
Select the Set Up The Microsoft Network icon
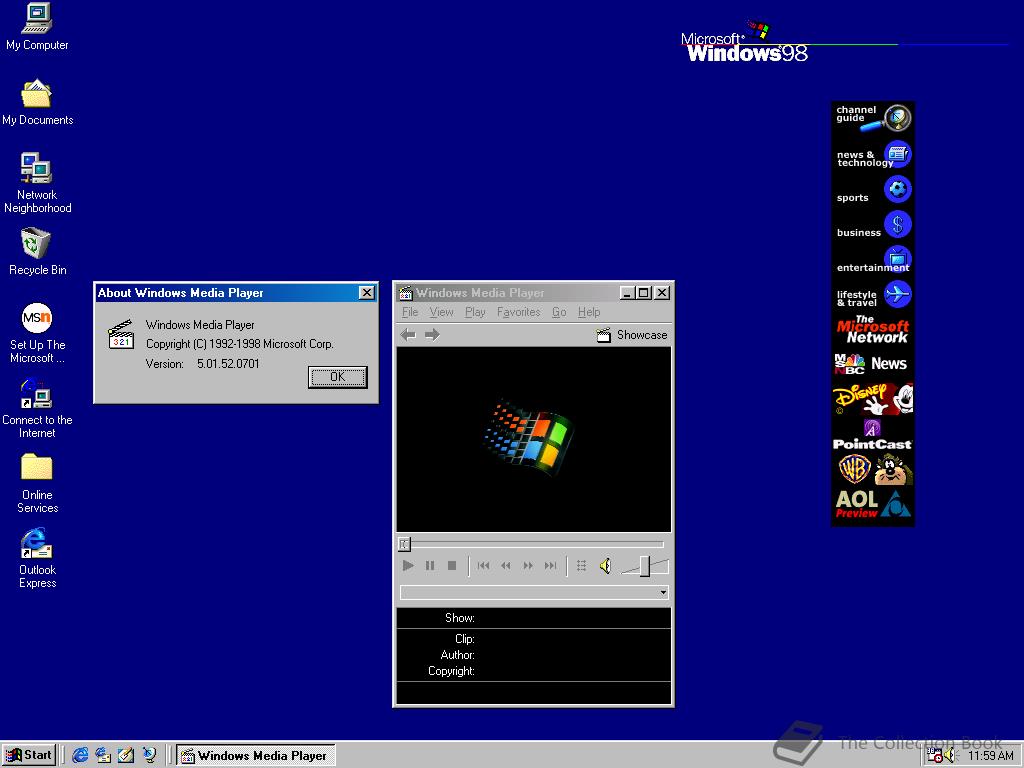tap(37, 333)
